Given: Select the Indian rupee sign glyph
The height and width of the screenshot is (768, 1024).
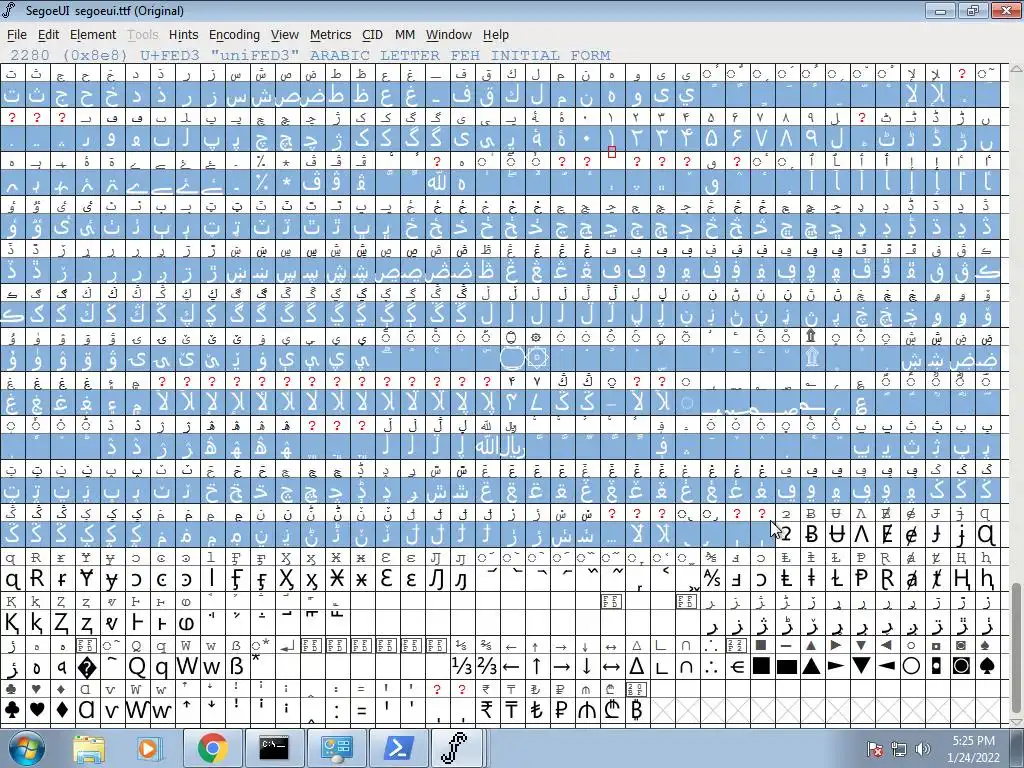Looking at the screenshot, I should pos(487,709).
